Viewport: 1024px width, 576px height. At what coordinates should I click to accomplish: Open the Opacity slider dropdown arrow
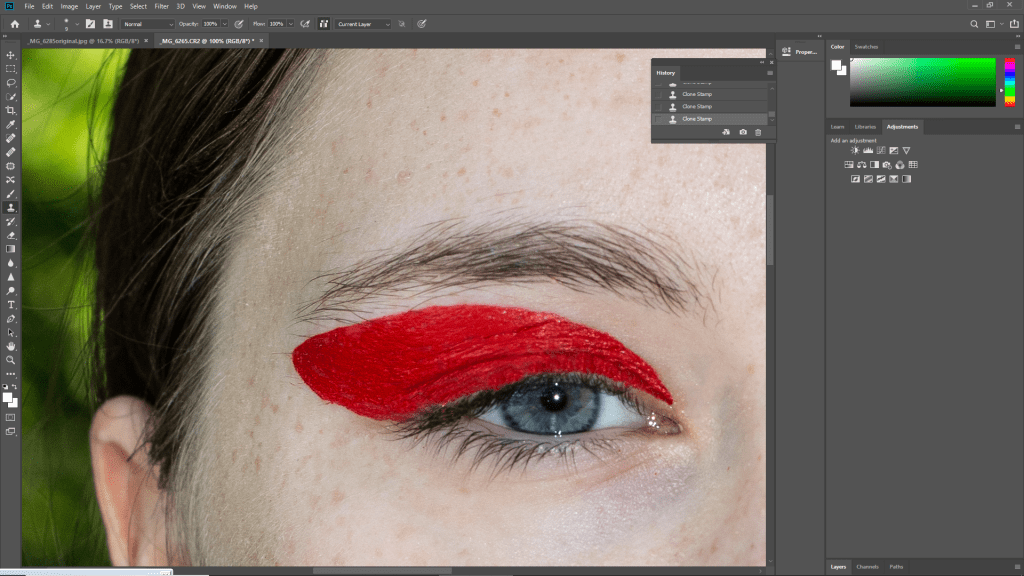[x=224, y=23]
